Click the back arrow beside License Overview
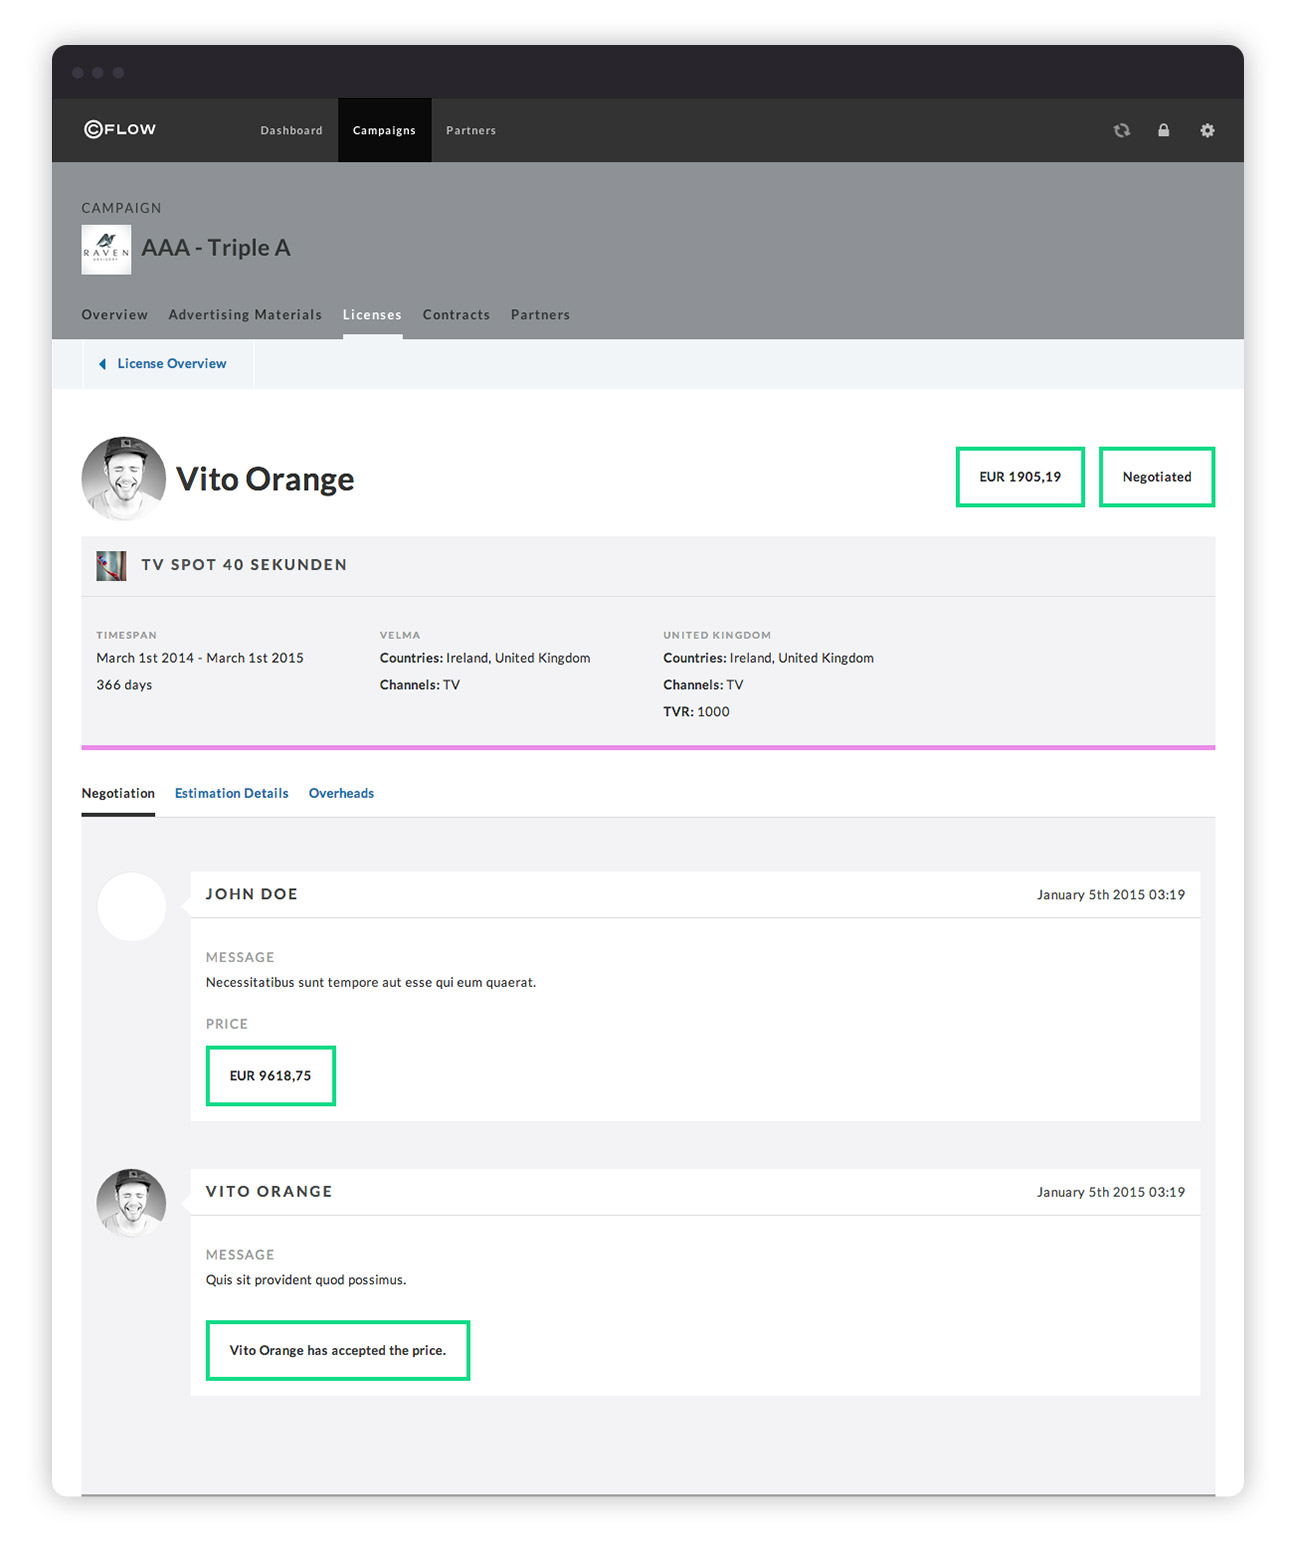 click(102, 364)
